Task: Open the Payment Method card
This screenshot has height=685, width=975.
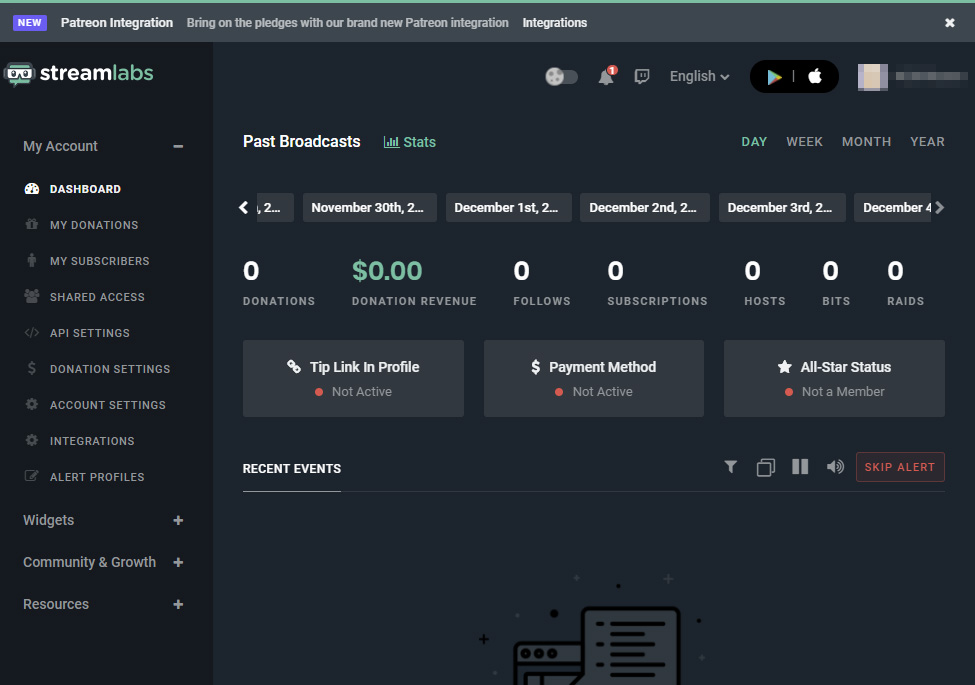Action: click(594, 379)
